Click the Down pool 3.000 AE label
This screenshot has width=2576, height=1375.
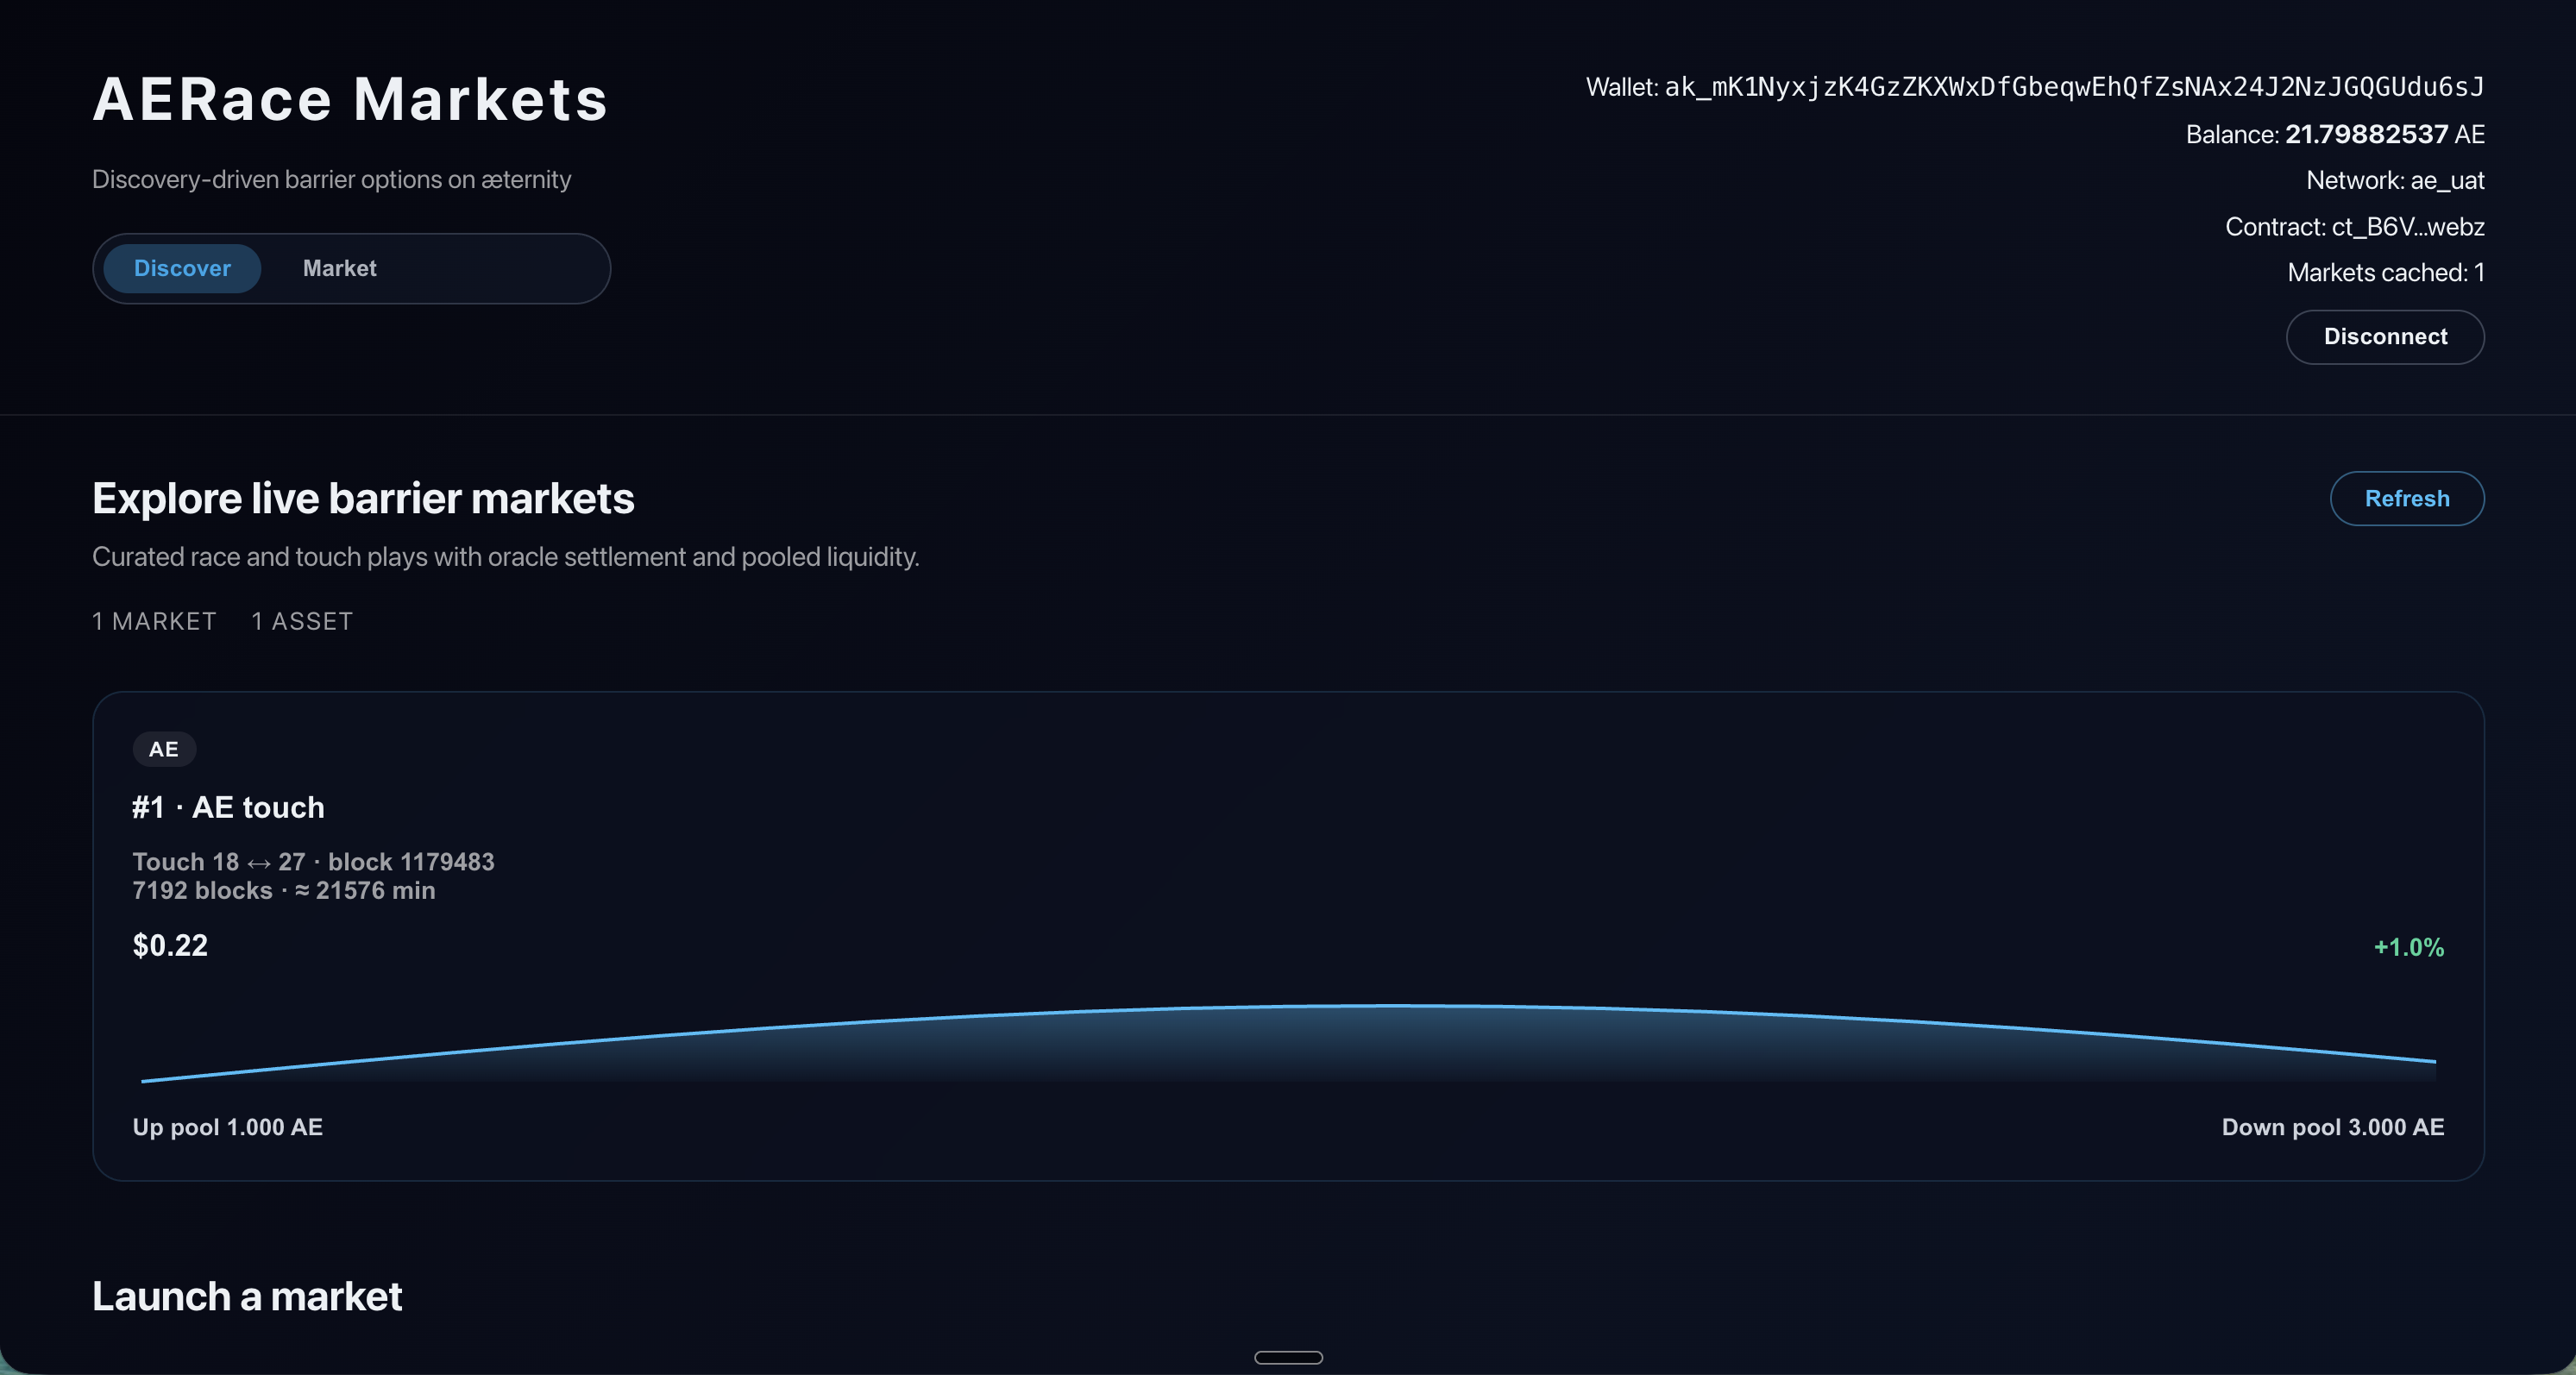pos(2332,1127)
